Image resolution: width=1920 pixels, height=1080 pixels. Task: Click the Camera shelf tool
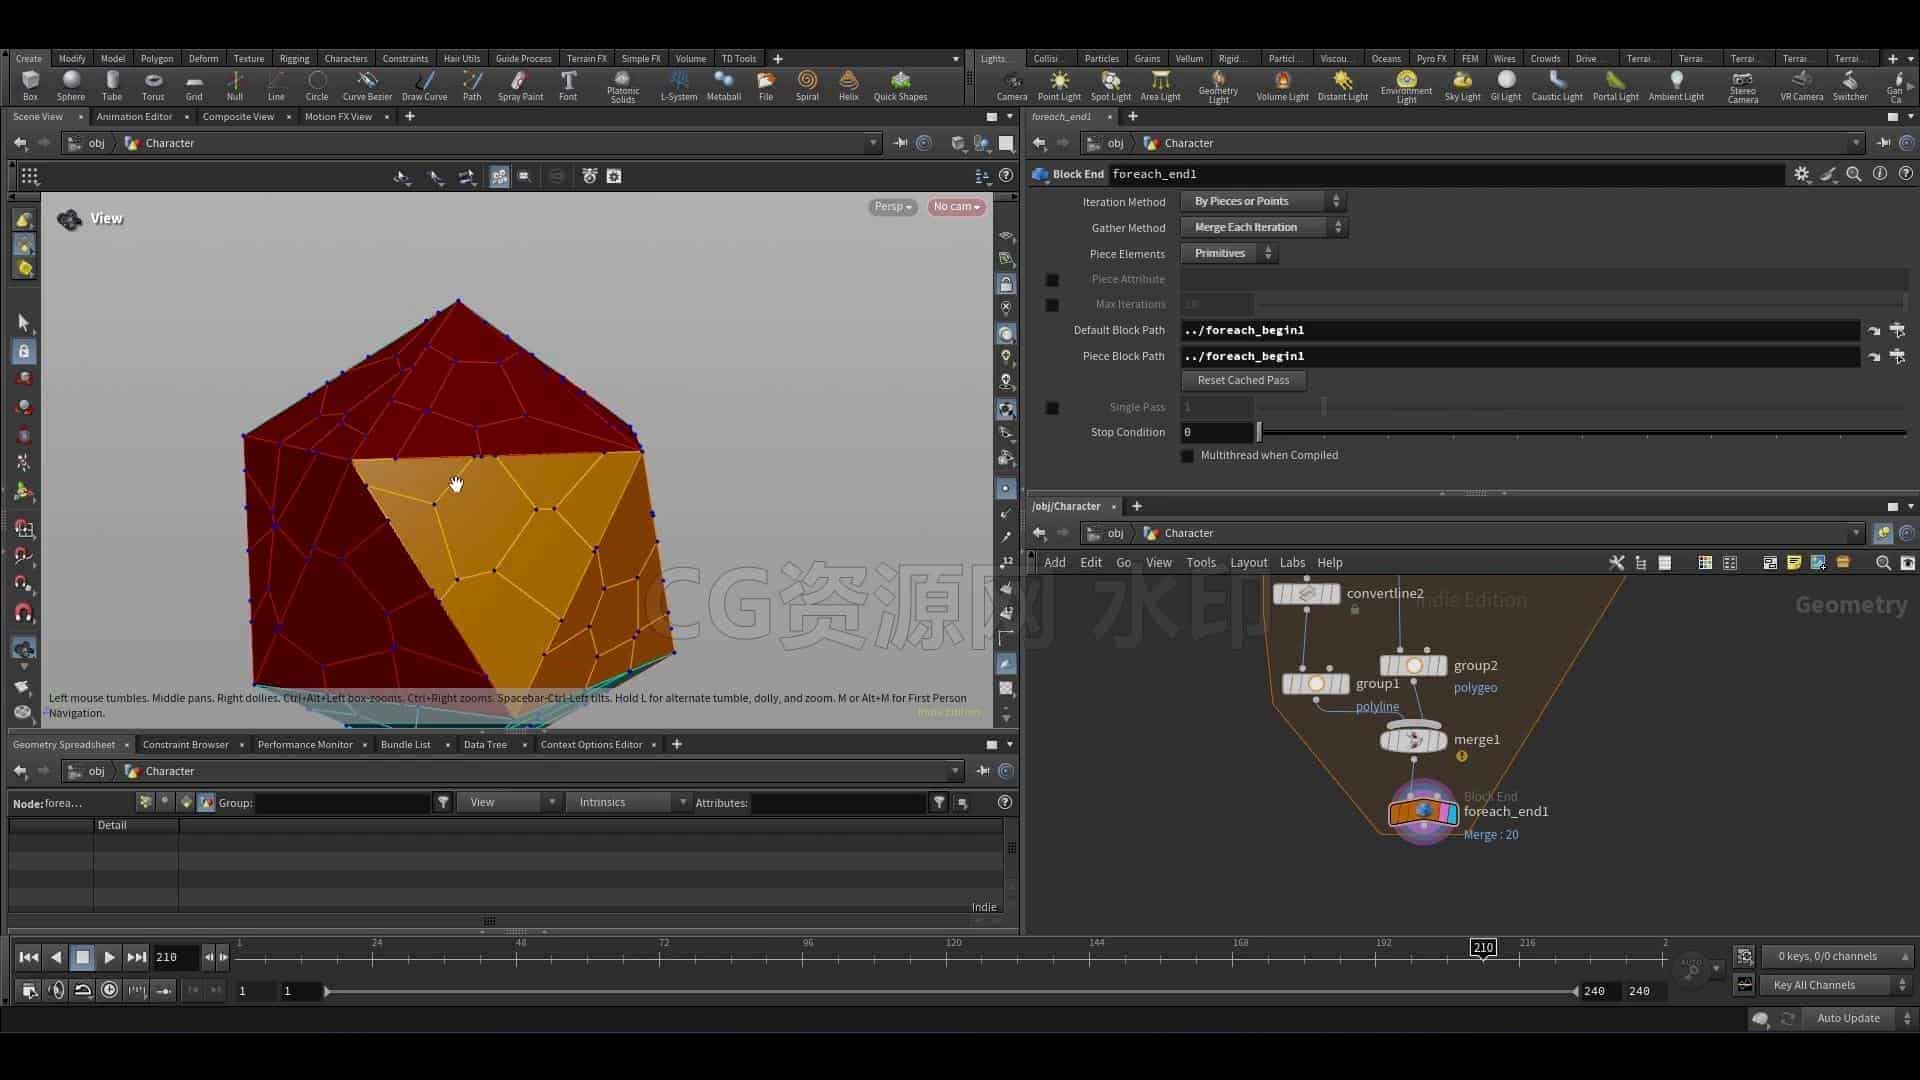coord(1012,86)
